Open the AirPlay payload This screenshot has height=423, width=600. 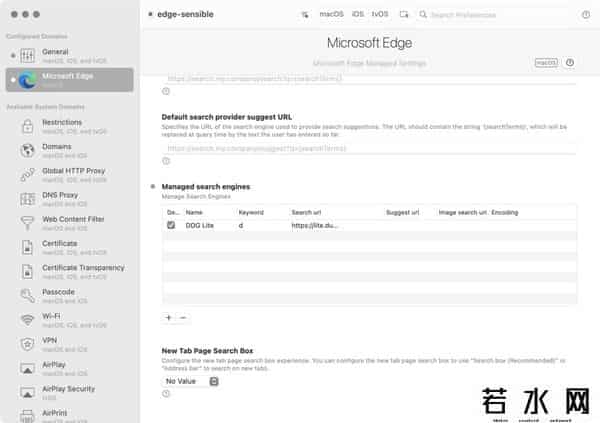pos(70,369)
